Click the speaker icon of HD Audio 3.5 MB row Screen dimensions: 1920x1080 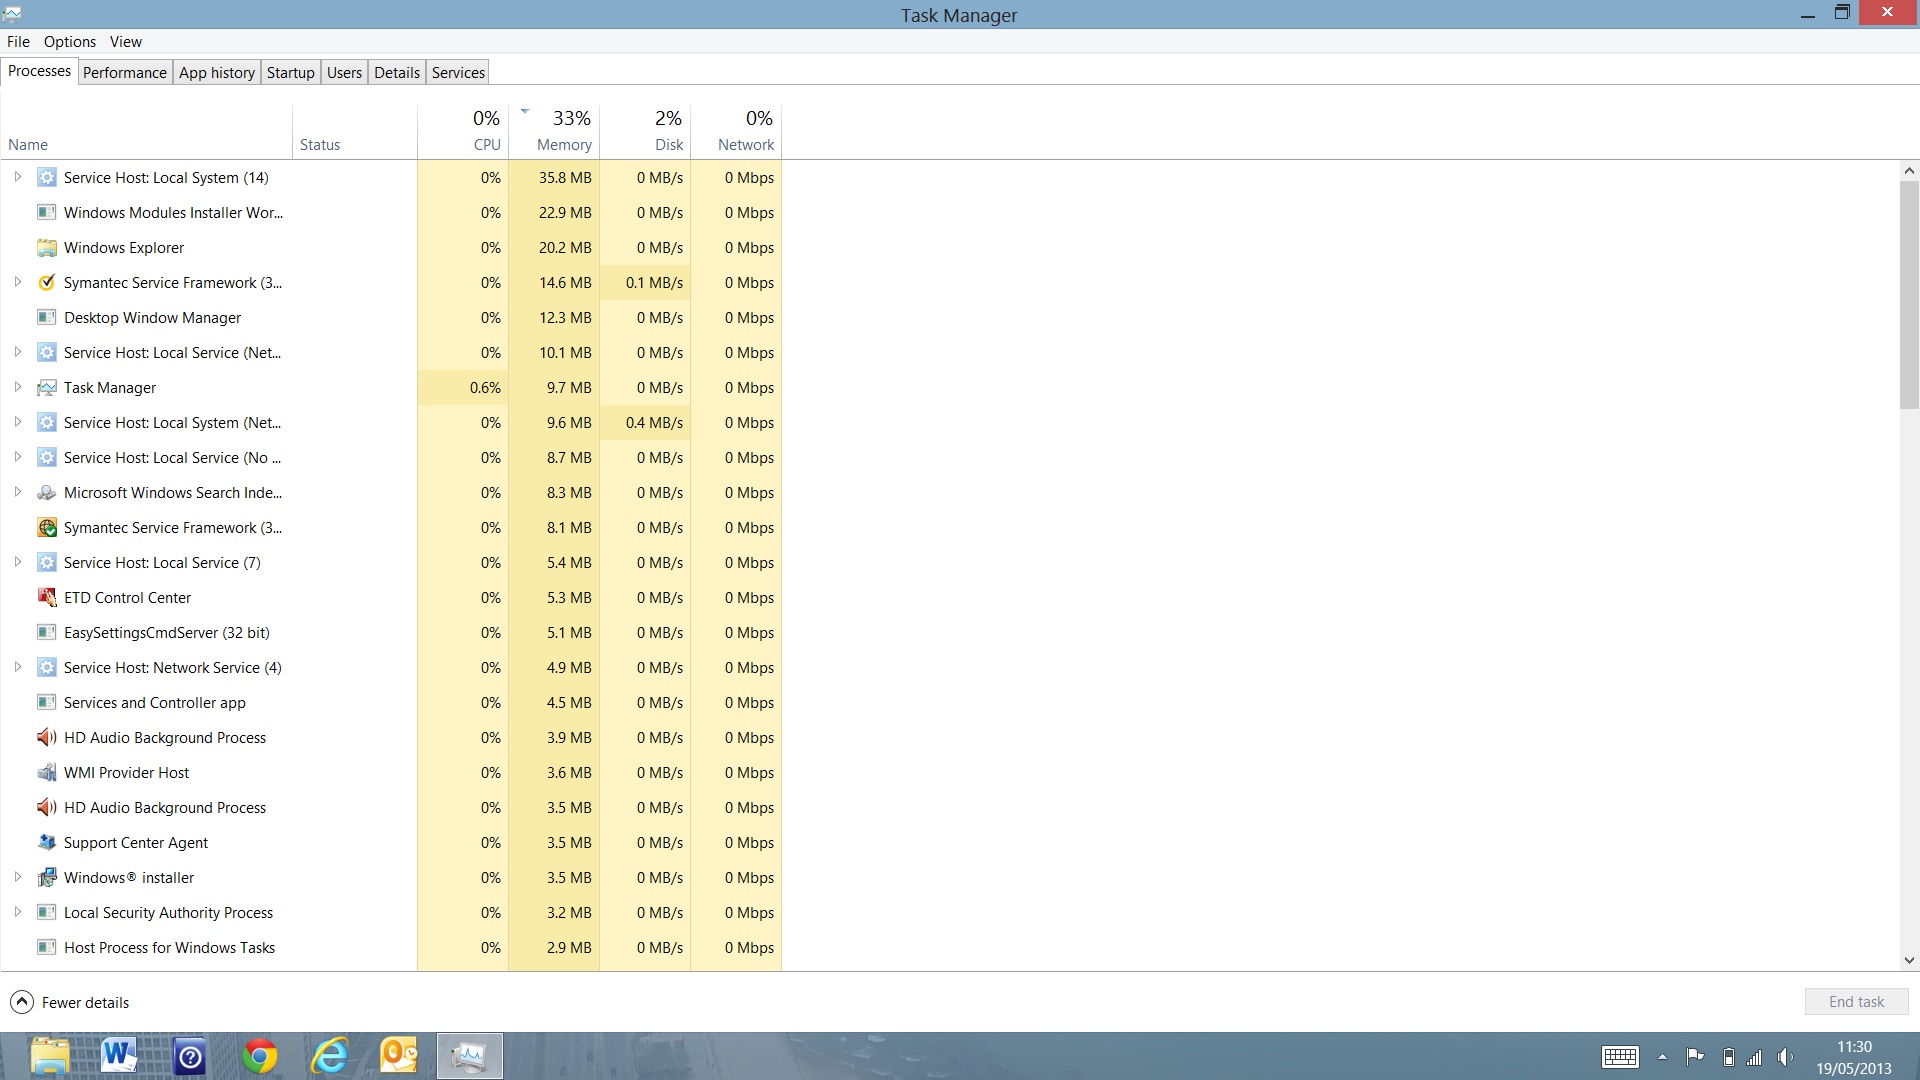(x=46, y=807)
